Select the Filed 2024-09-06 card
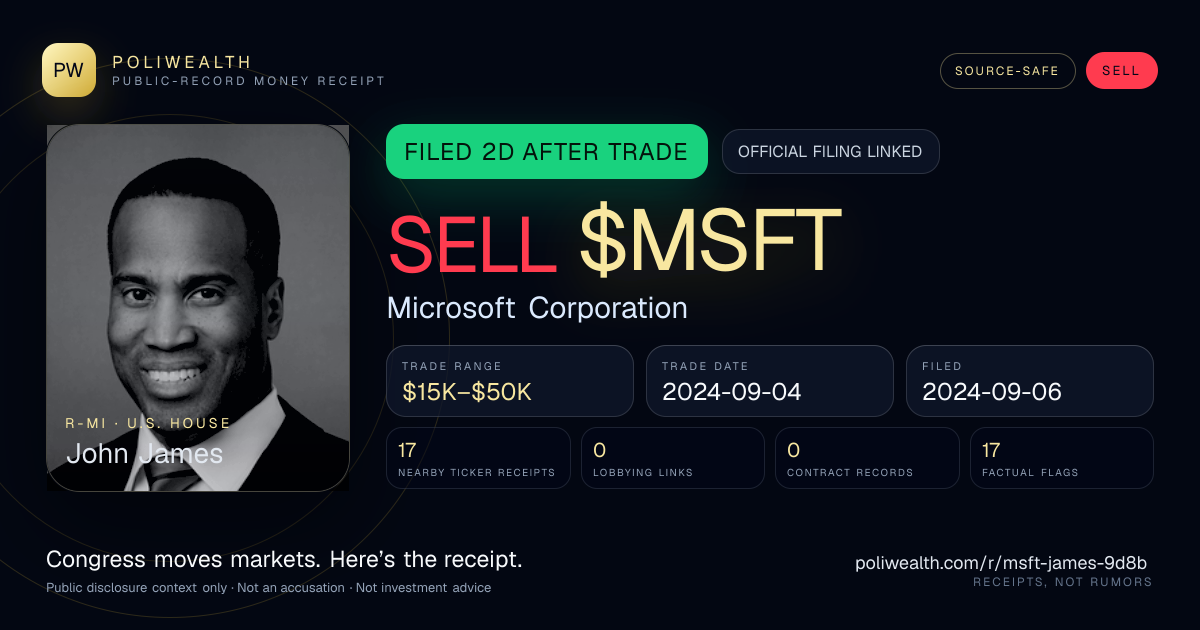Viewport: 1200px width, 630px height. click(1029, 381)
